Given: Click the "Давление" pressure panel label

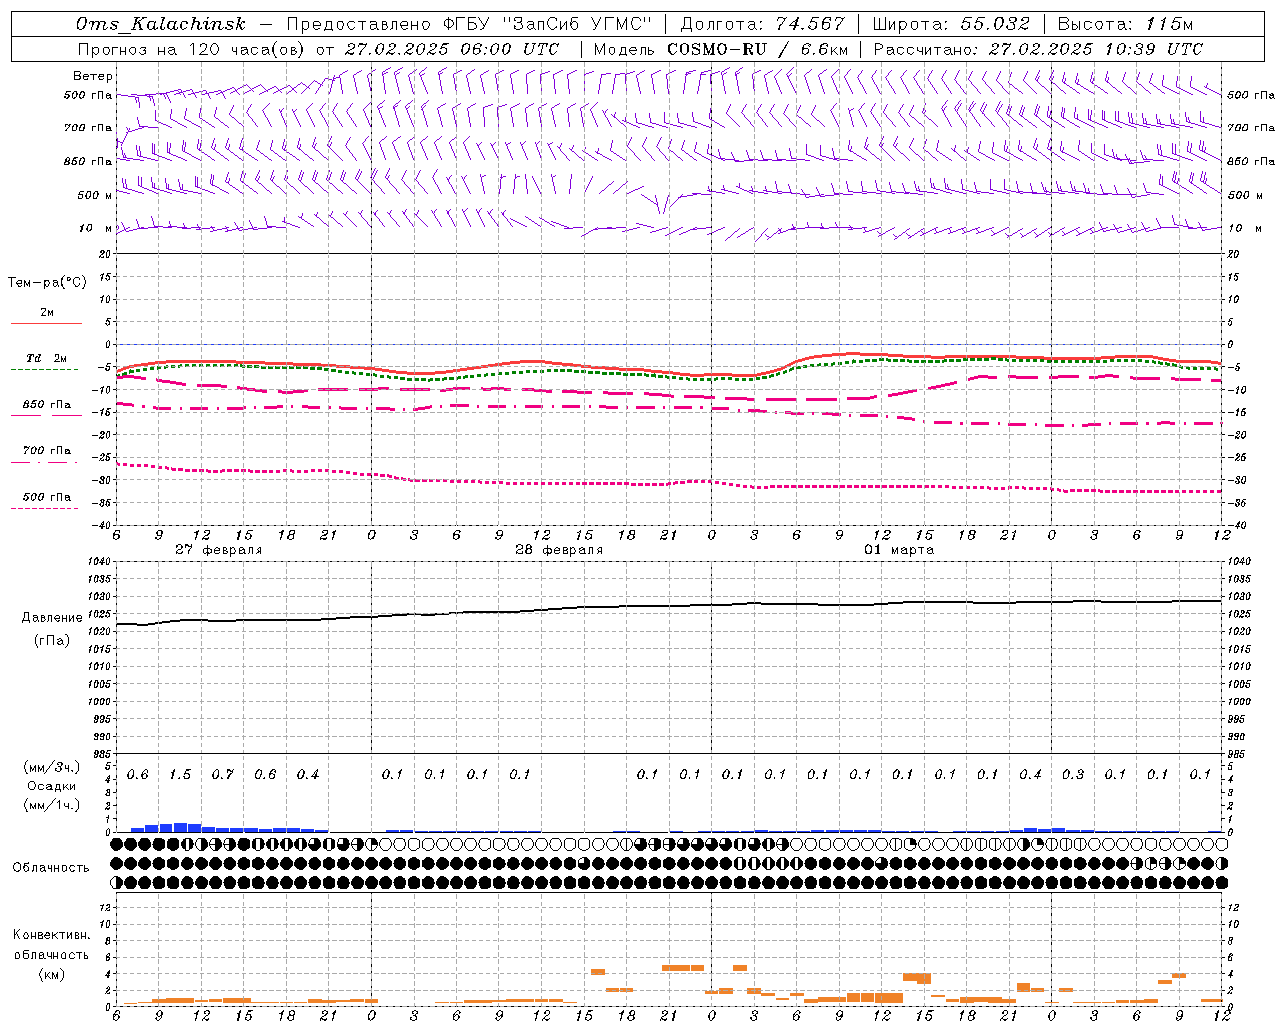Looking at the screenshot, I should coord(52,618).
